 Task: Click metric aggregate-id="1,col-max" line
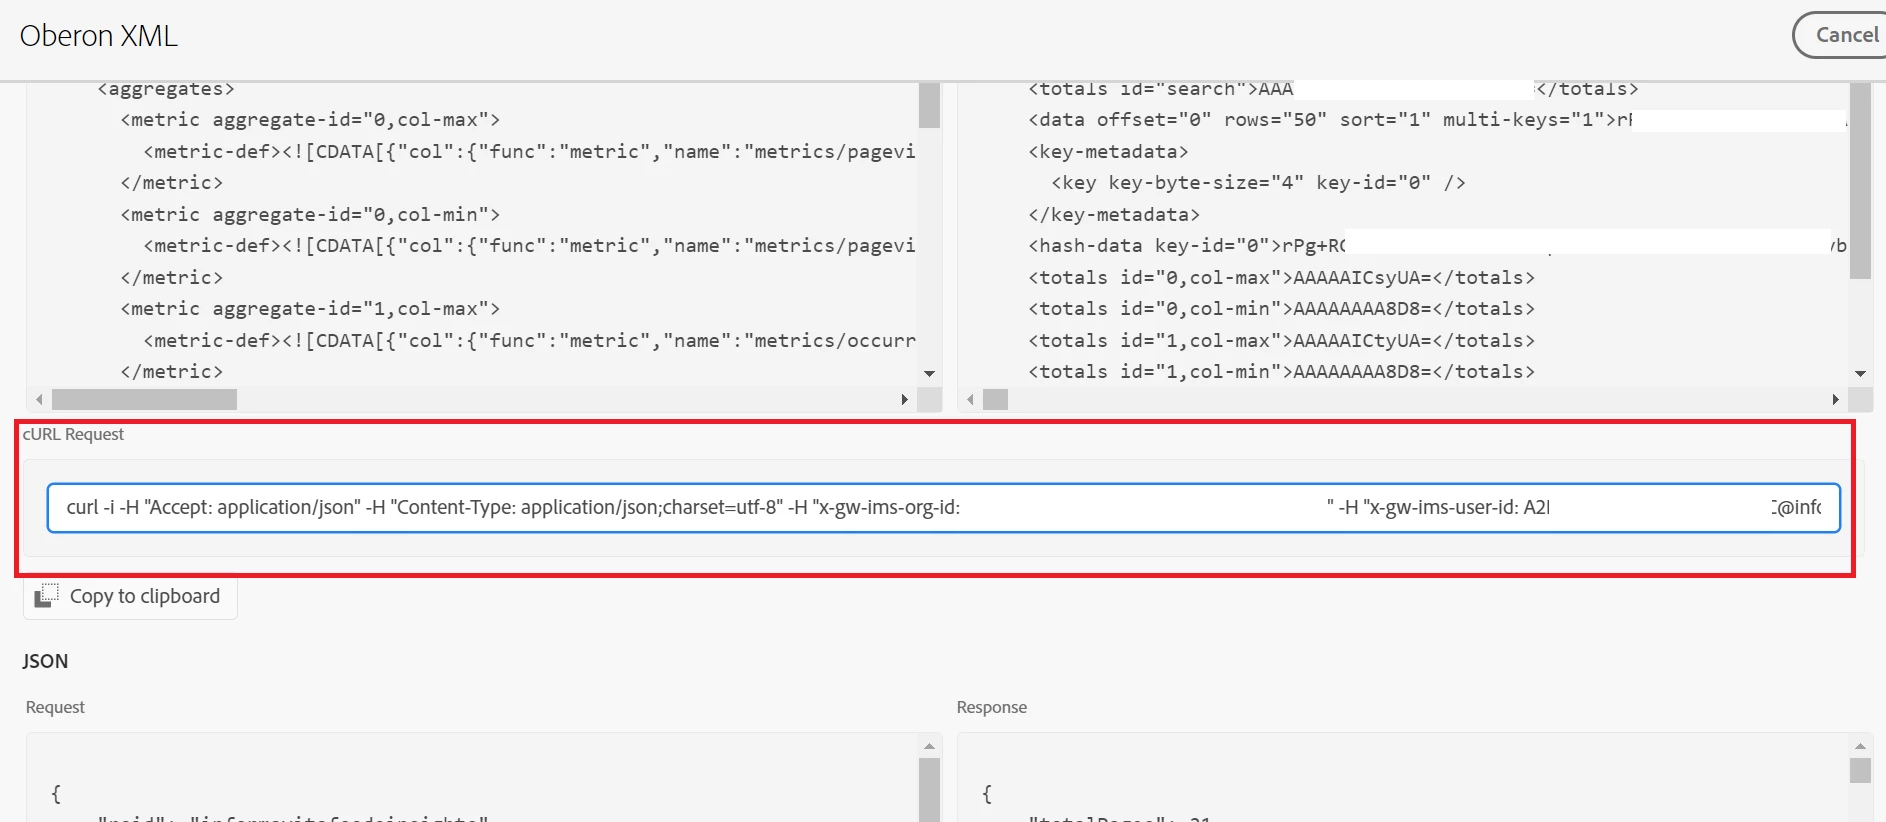310,309
